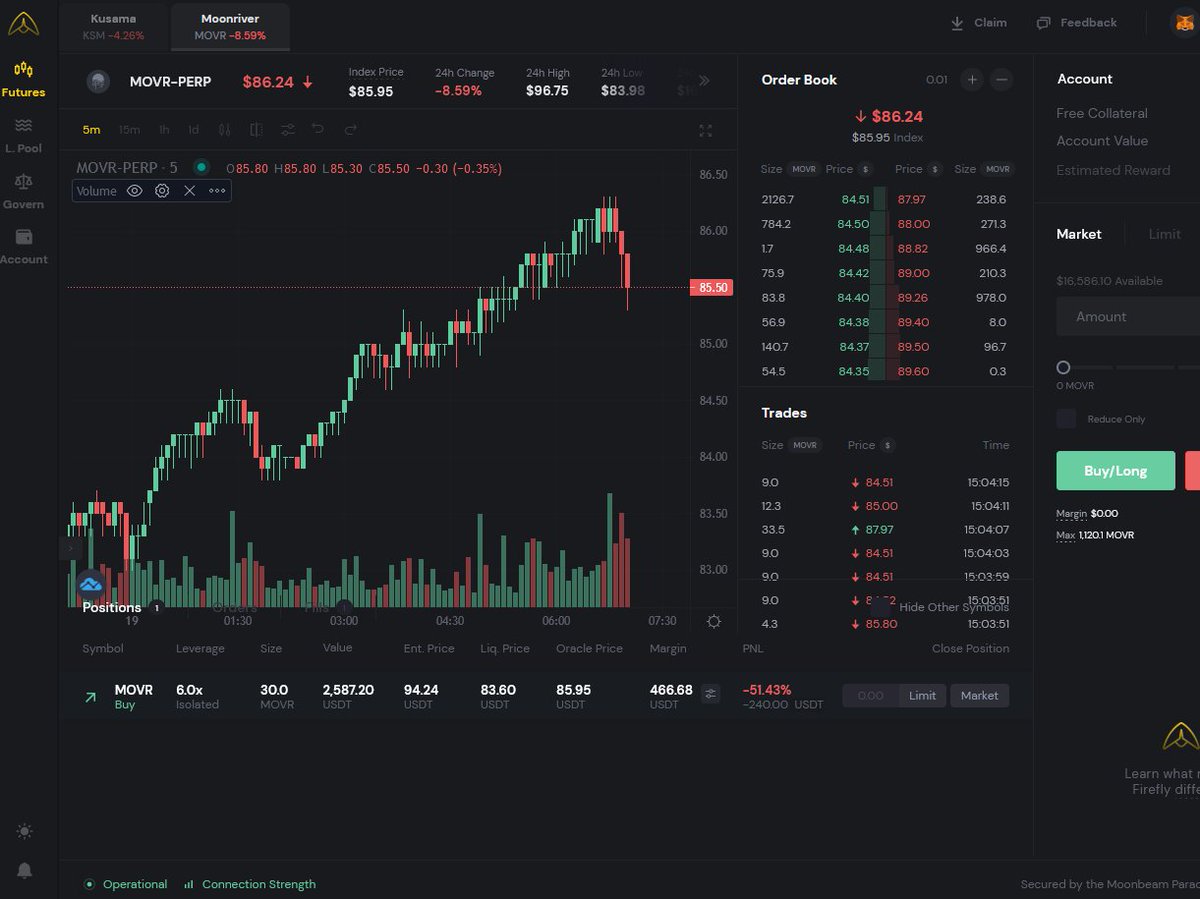
Task: Open the Feedback link
Action: pyautogui.click(x=1076, y=22)
